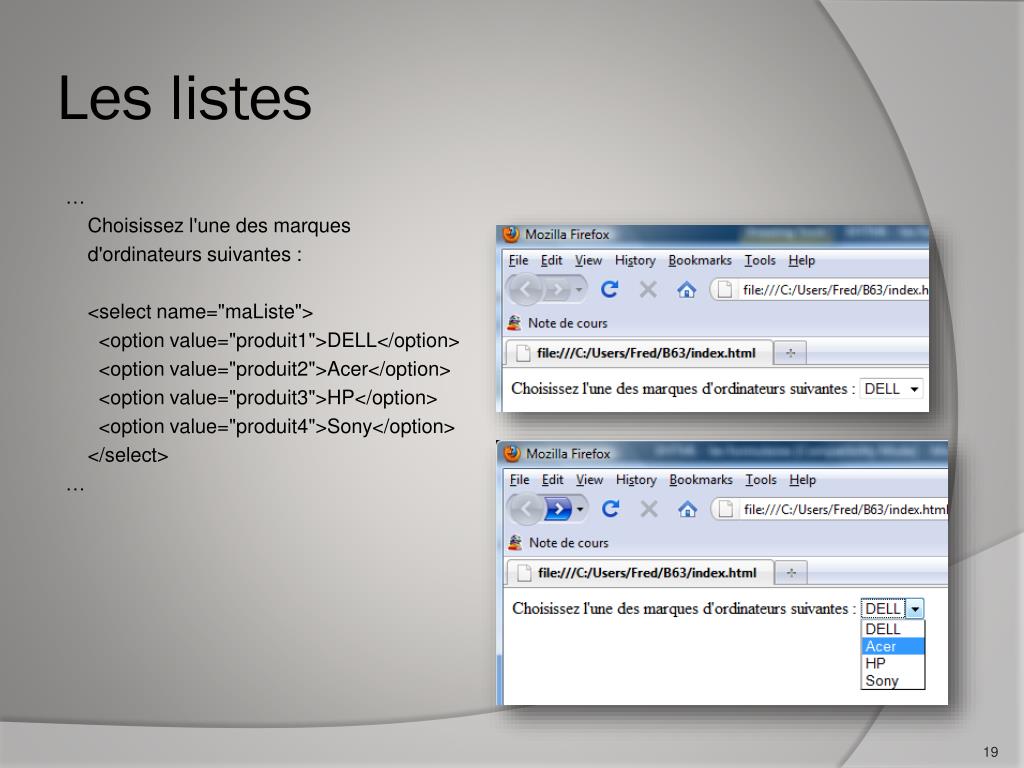Open history arrow dropdown in lower Firefox window
Viewport: 1024px width, 768px height.
coord(580,509)
